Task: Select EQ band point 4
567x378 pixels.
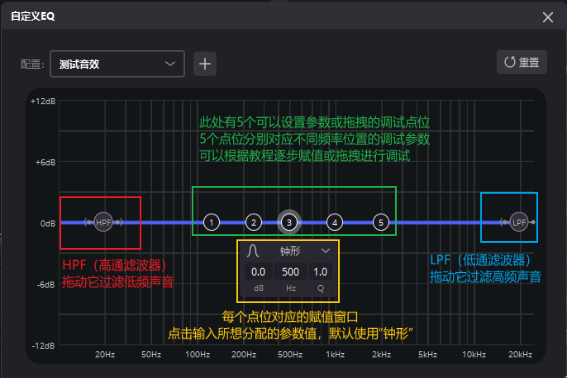Action: (334, 222)
